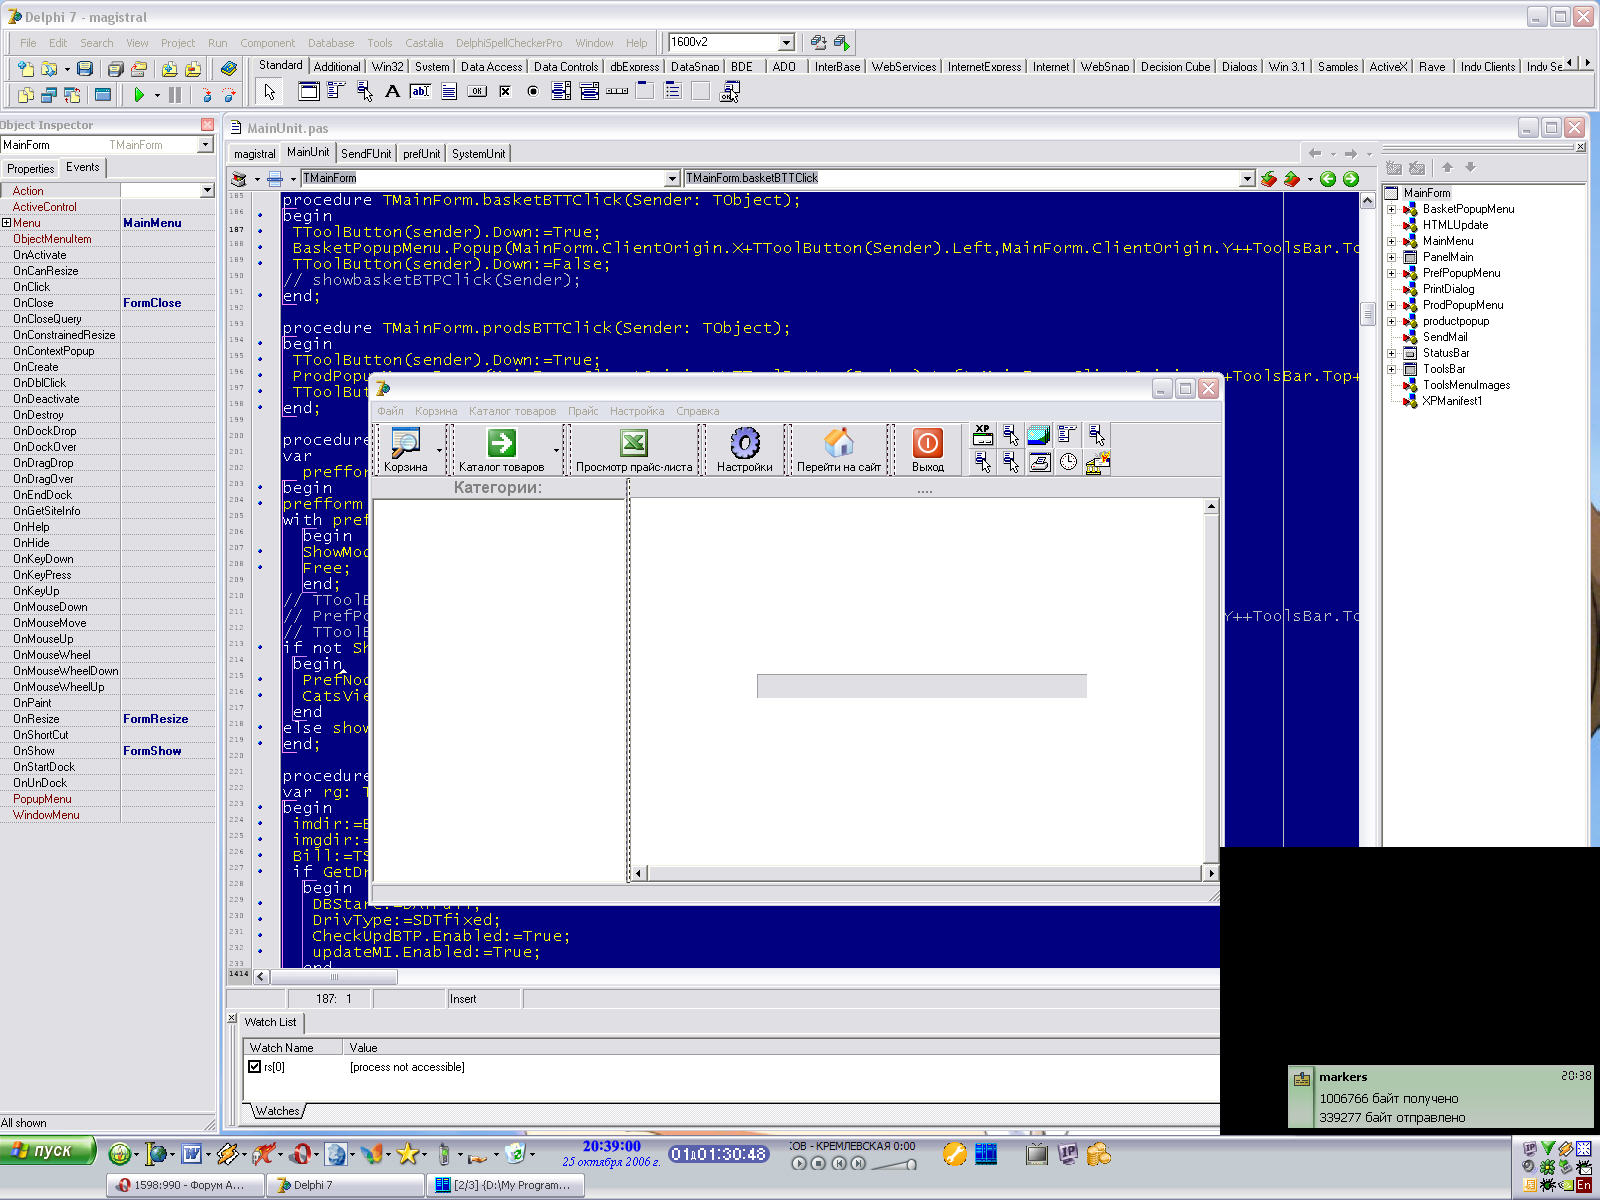This screenshot has height=1200, width=1600.
Task: Select the RadioButton component in the palette
Action: [x=533, y=92]
